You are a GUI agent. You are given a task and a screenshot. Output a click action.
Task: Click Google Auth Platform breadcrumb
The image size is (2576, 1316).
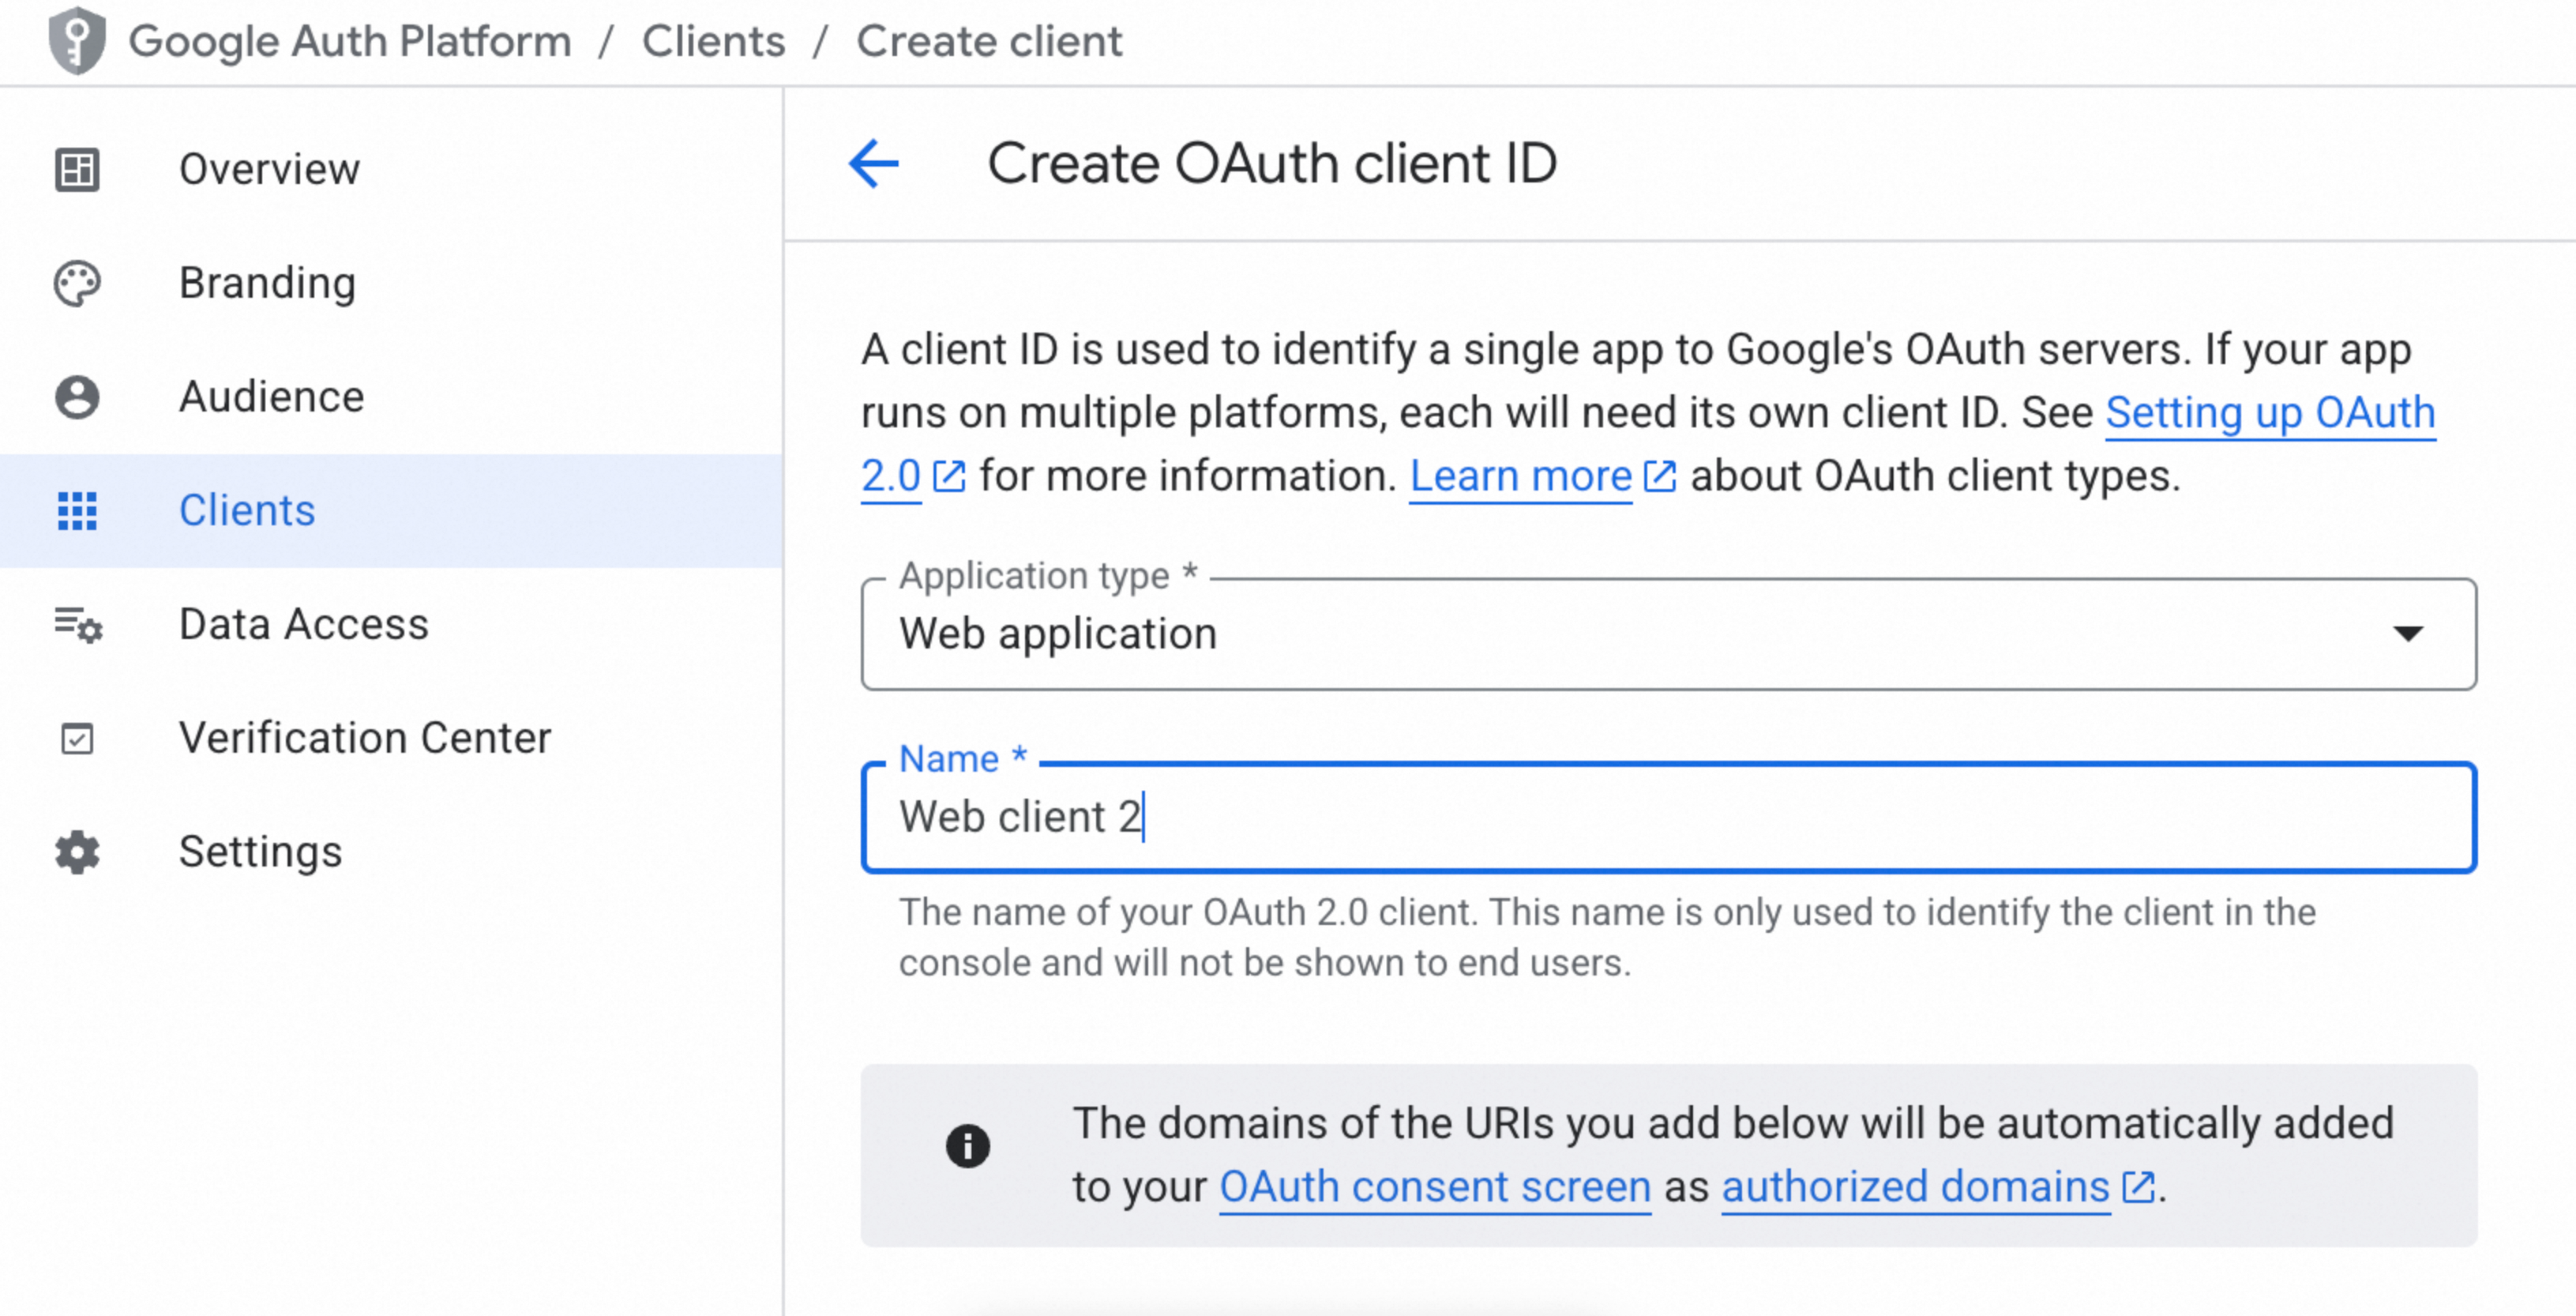click(x=350, y=41)
